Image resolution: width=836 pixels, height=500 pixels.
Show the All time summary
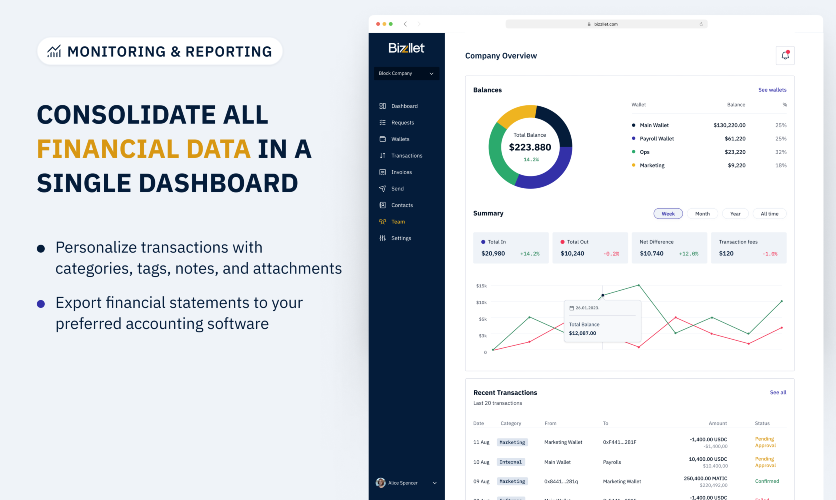tap(769, 214)
